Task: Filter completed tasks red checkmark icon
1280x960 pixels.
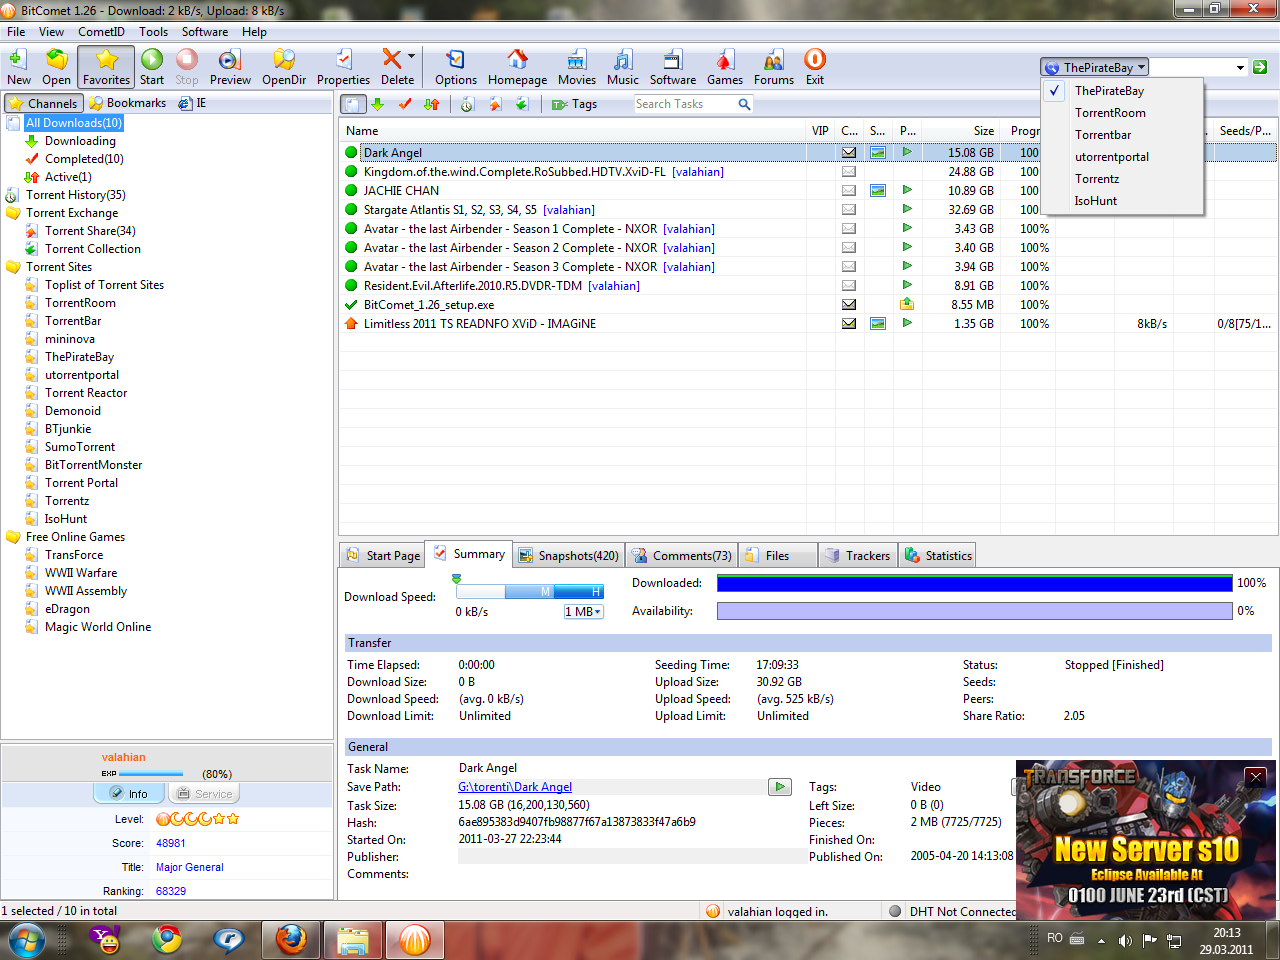Action: (405, 104)
